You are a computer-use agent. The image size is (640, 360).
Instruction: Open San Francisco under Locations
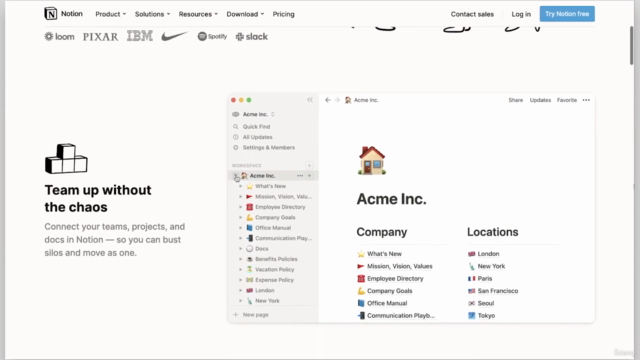(493, 291)
